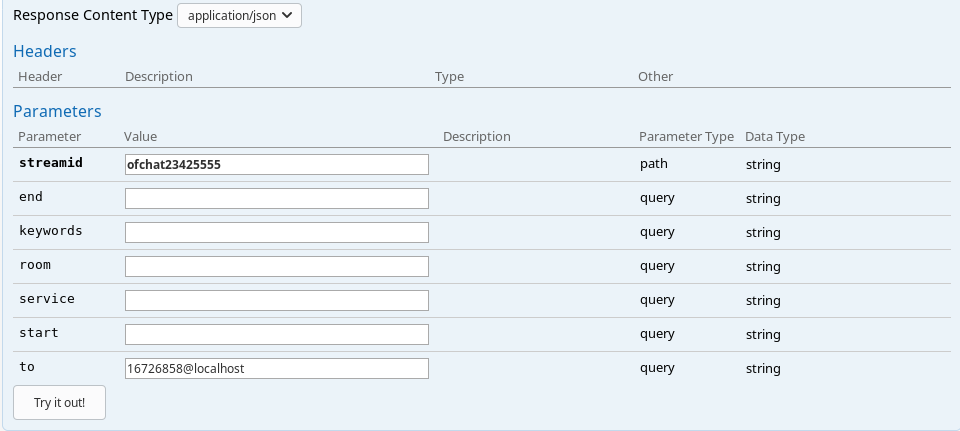Click the streamid value input field
This screenshot has width=960, height=431.
[x=276, y=164]
